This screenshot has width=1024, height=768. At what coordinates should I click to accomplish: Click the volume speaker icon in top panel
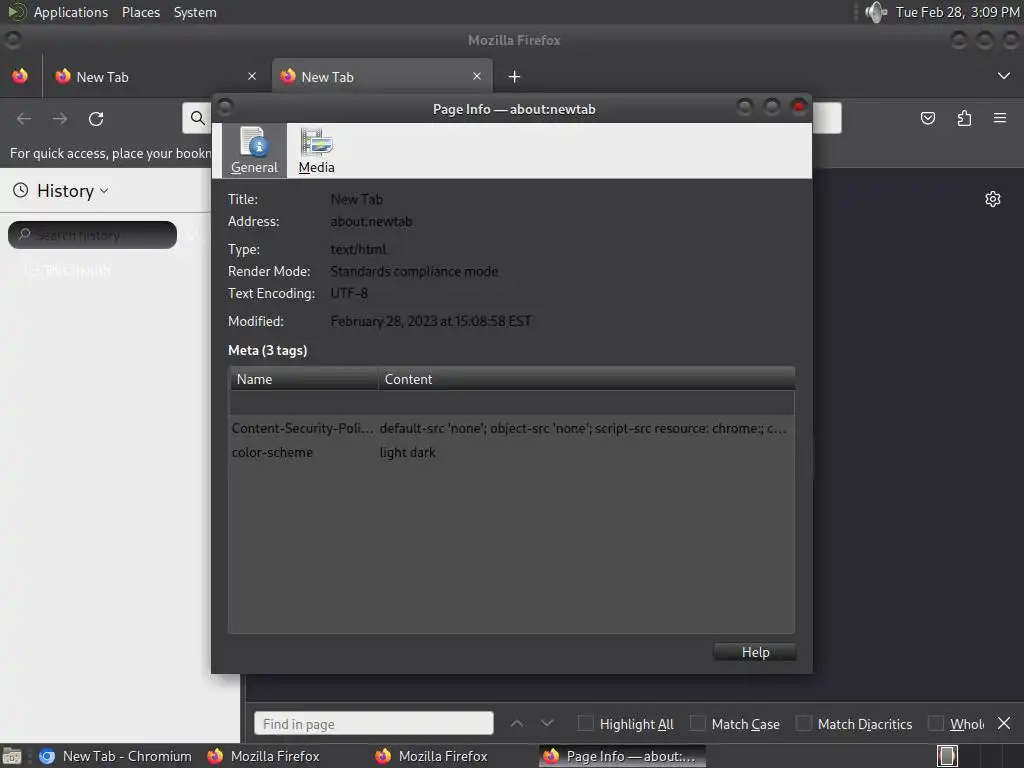(x=876, y=12)
